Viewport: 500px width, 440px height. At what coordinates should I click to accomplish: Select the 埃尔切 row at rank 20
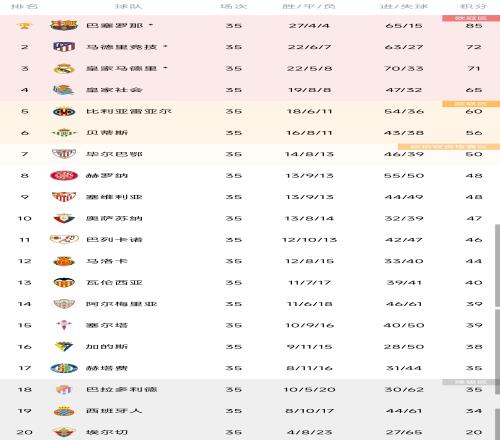(250, 432)
